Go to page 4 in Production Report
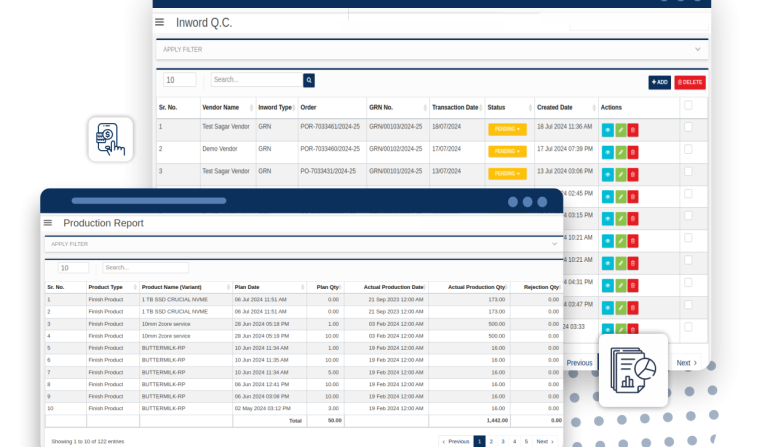Viewport: 770px width, 447px height. pyautogui.click(x=515, y=441)
